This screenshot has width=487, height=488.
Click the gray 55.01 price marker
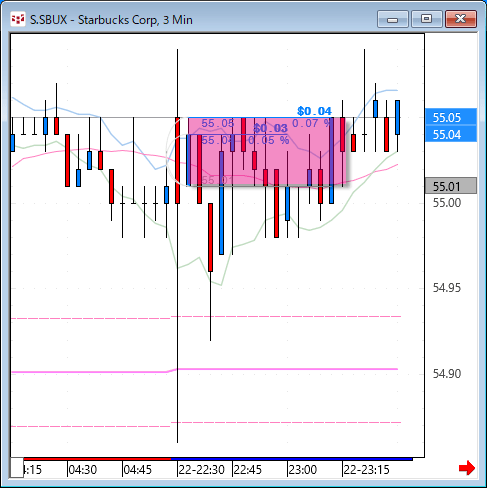(451, 186)
